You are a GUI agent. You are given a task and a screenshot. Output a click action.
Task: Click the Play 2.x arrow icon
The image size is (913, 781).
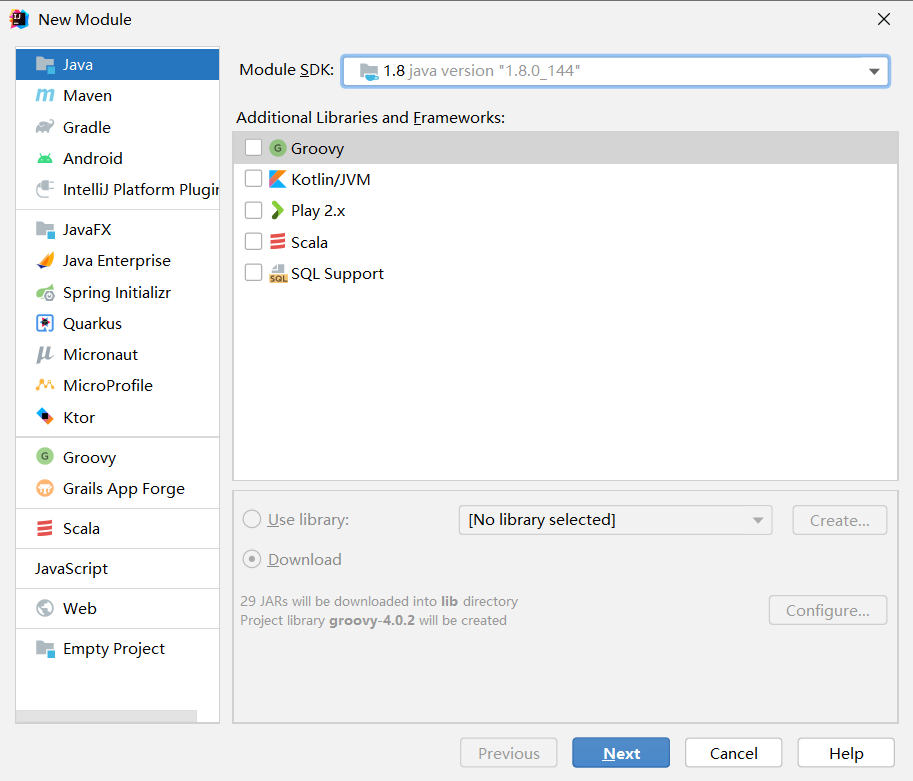pyautogui.click(x=278, y=210)
